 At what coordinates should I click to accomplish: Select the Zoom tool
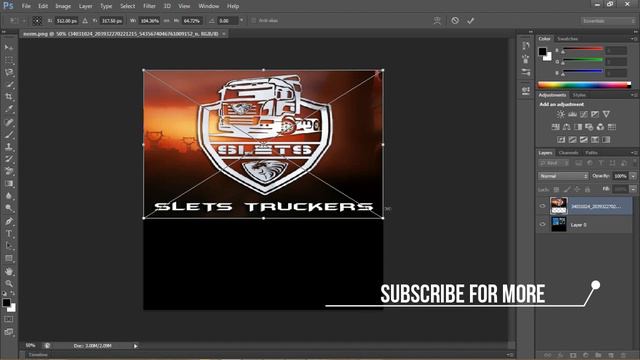9,284
